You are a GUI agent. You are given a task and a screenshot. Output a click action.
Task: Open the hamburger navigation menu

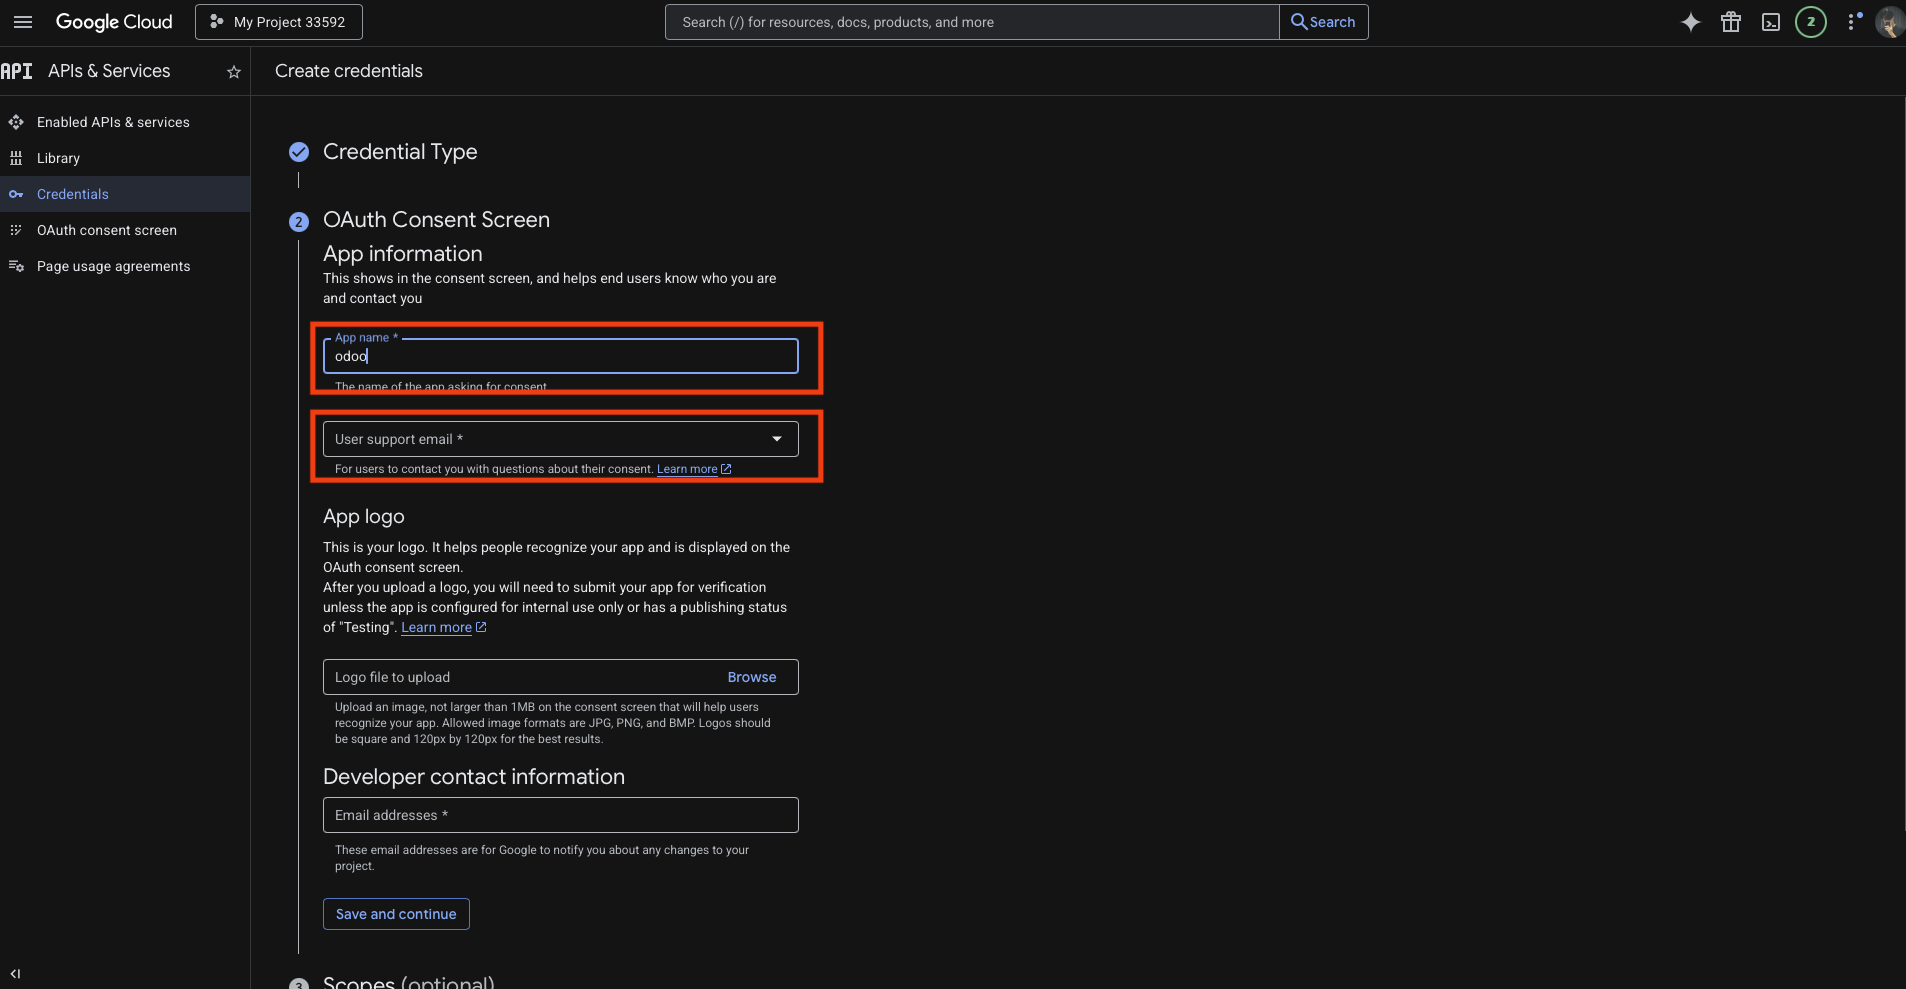pos(22,22)
